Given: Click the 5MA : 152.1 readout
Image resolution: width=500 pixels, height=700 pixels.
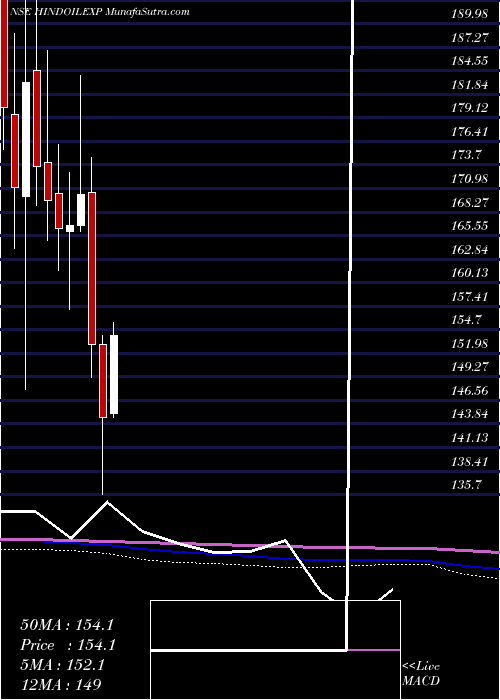Looking at the screenshot, I should click(x=62, y=665).
